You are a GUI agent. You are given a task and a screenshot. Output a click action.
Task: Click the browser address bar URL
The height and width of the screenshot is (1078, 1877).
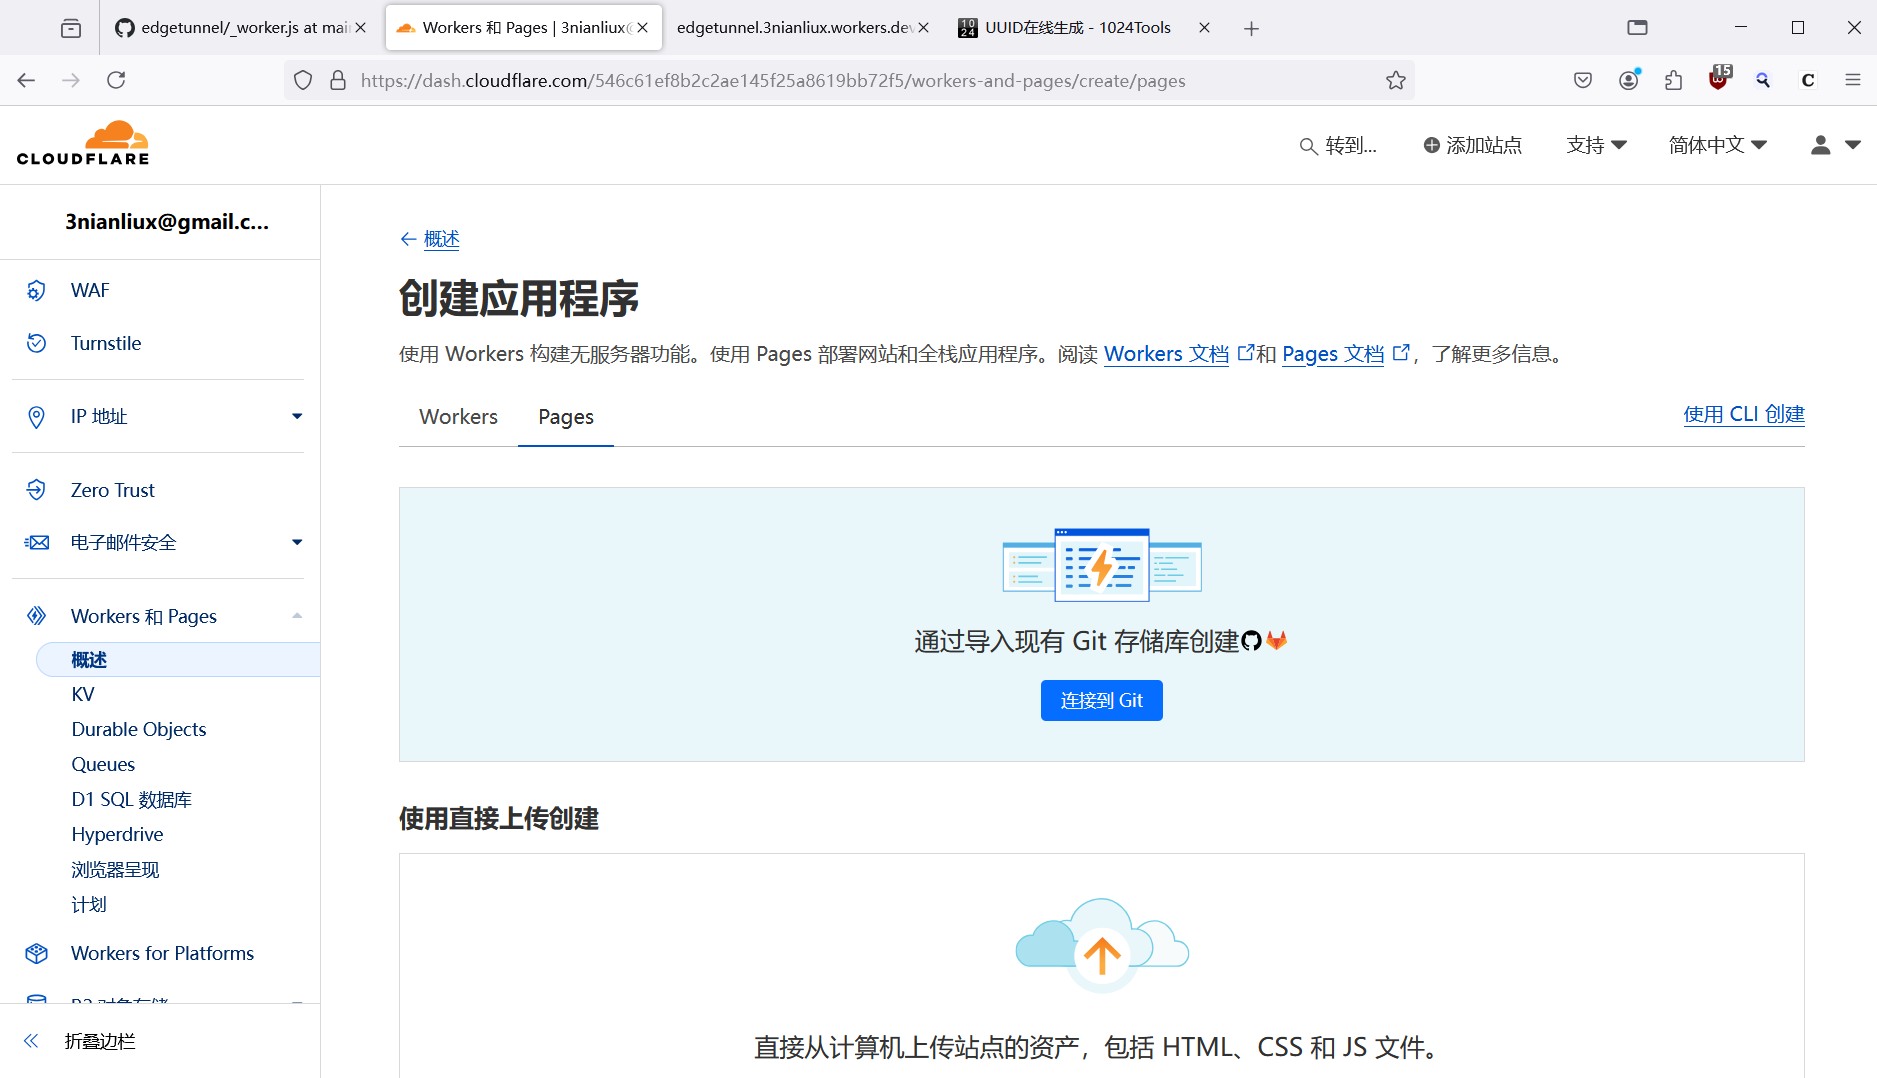click(773, 81)
